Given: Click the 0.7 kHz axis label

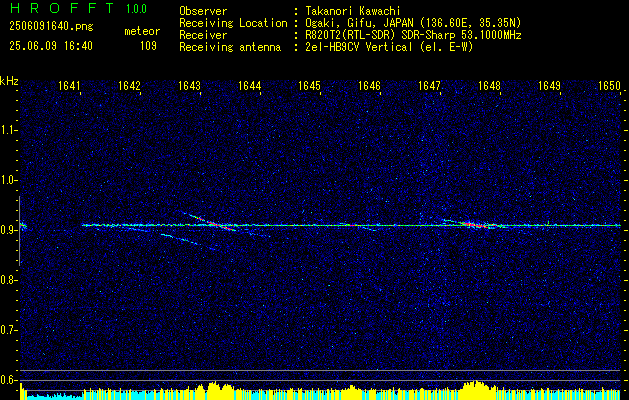Looking at the screenshot, I should click(x=8, y=330).
